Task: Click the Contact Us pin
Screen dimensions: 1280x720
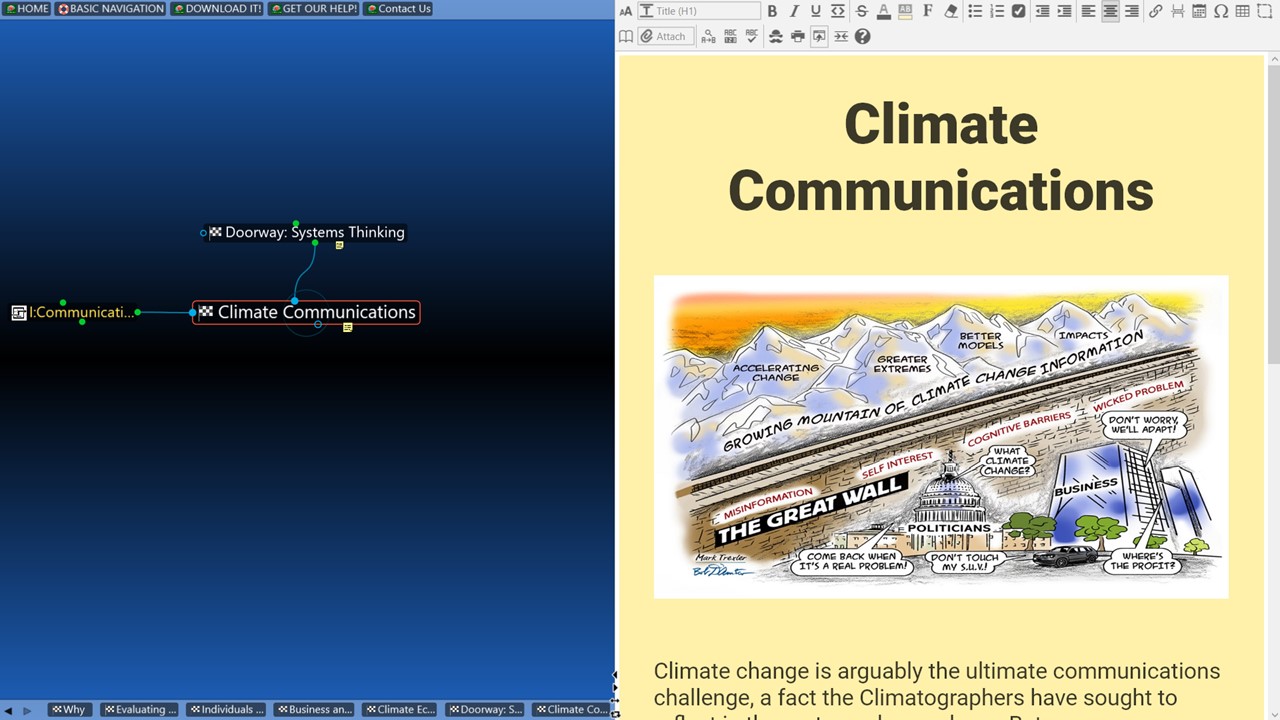Action: point(398,8)
